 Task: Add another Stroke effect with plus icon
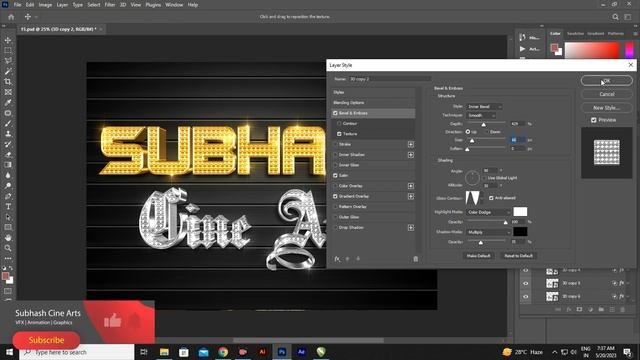411,144
